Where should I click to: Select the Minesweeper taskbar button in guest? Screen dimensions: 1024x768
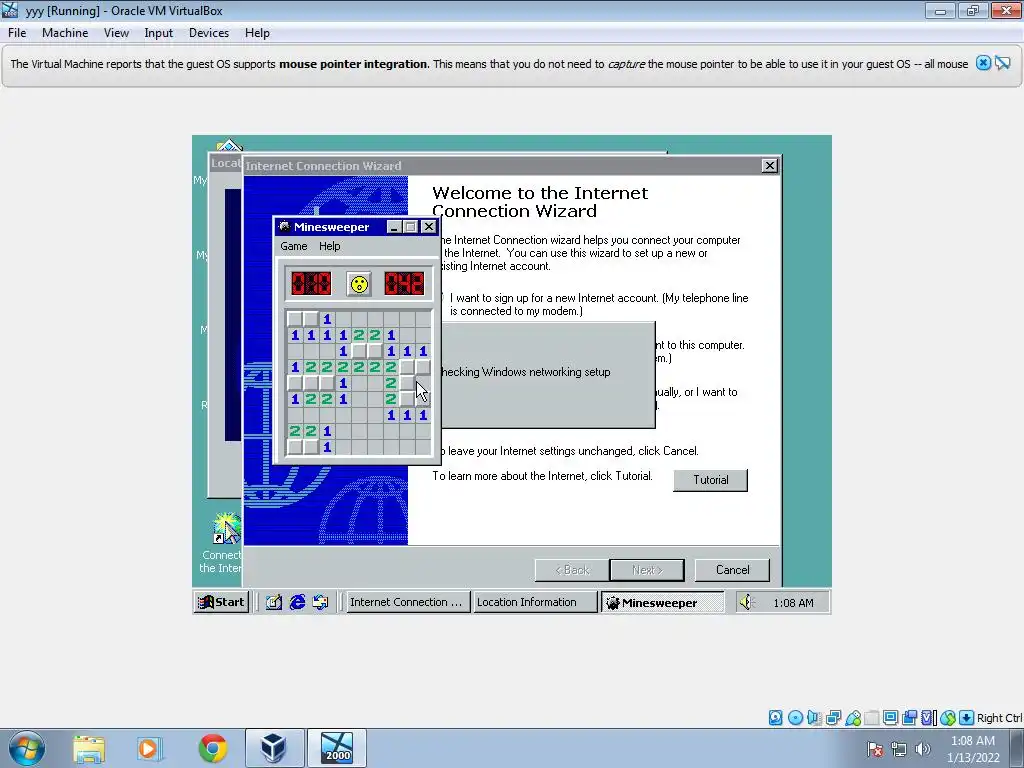point(662,602)
